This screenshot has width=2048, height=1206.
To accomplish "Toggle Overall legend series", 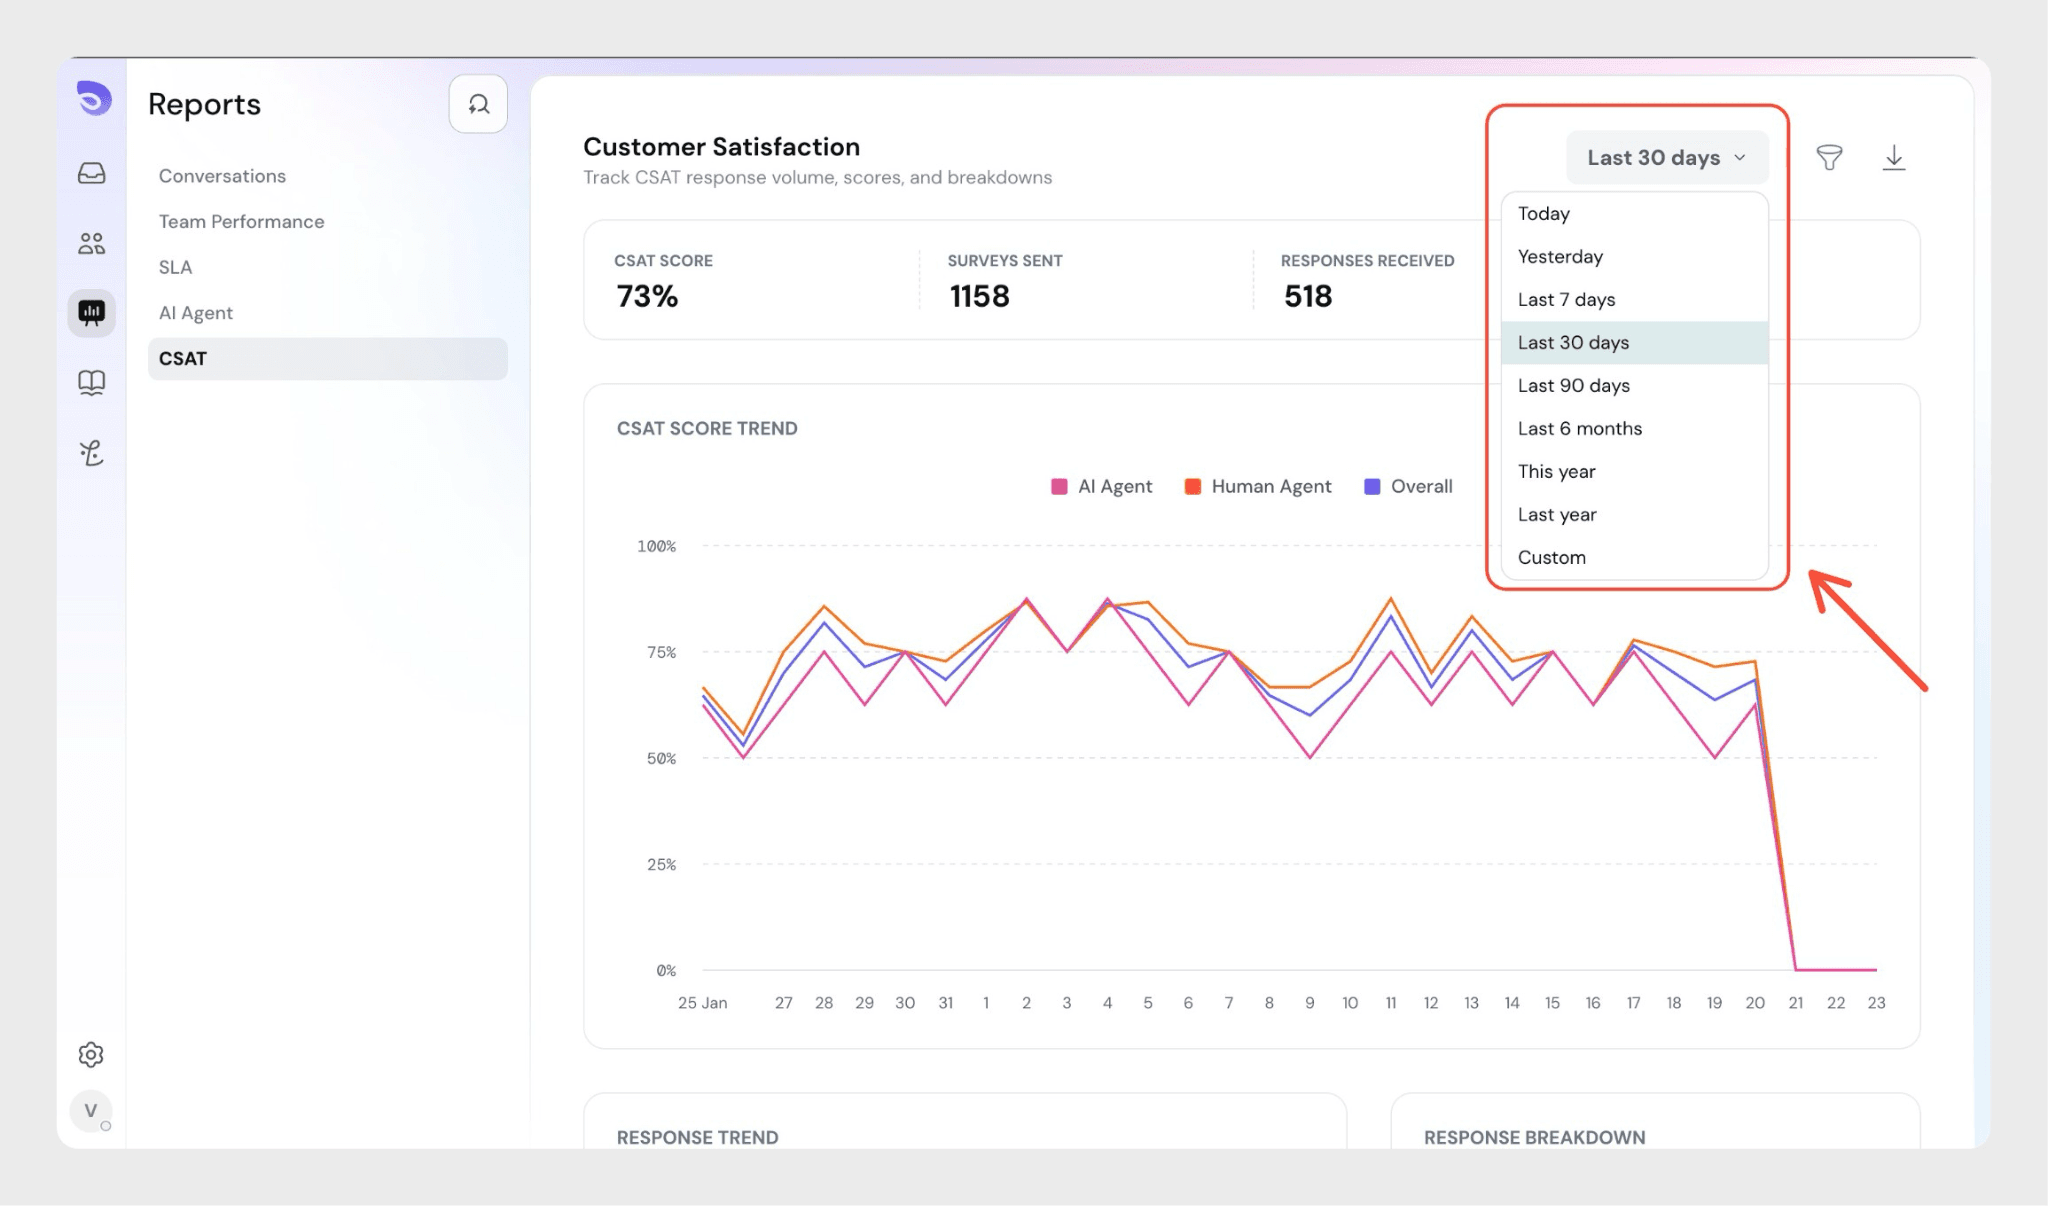I will click(x=1420, y=487).
